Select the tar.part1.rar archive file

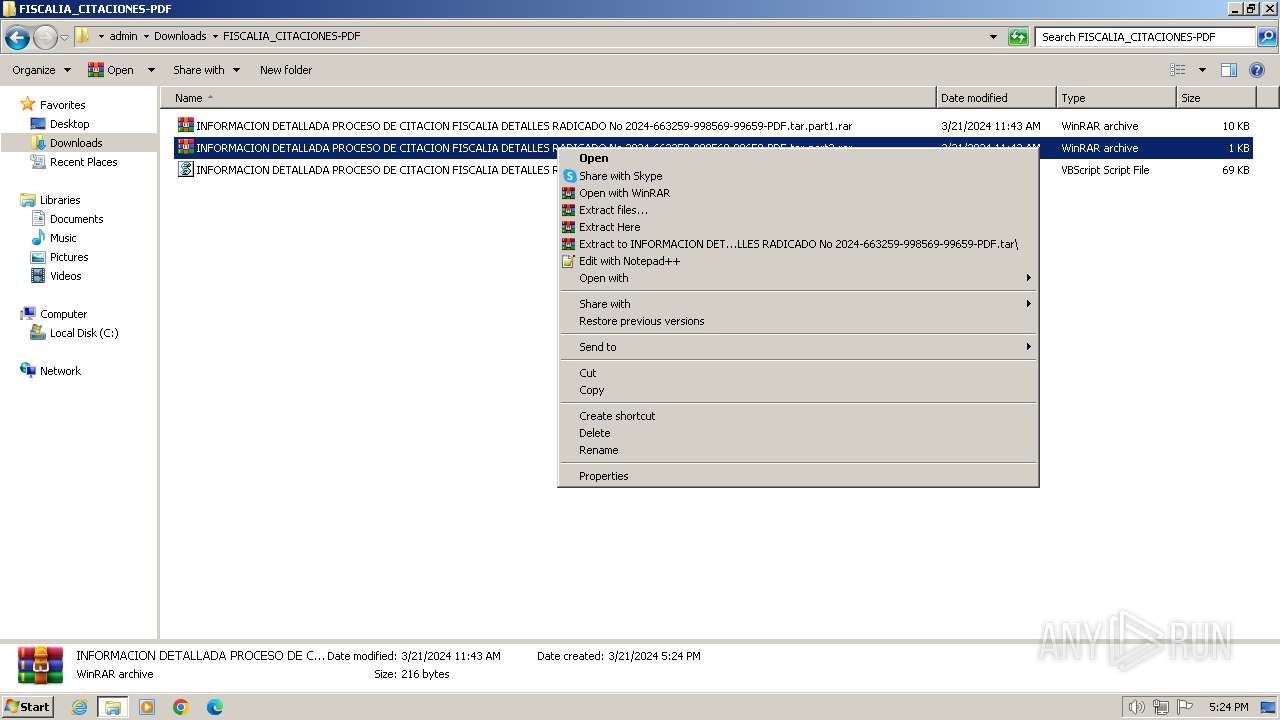713,126
